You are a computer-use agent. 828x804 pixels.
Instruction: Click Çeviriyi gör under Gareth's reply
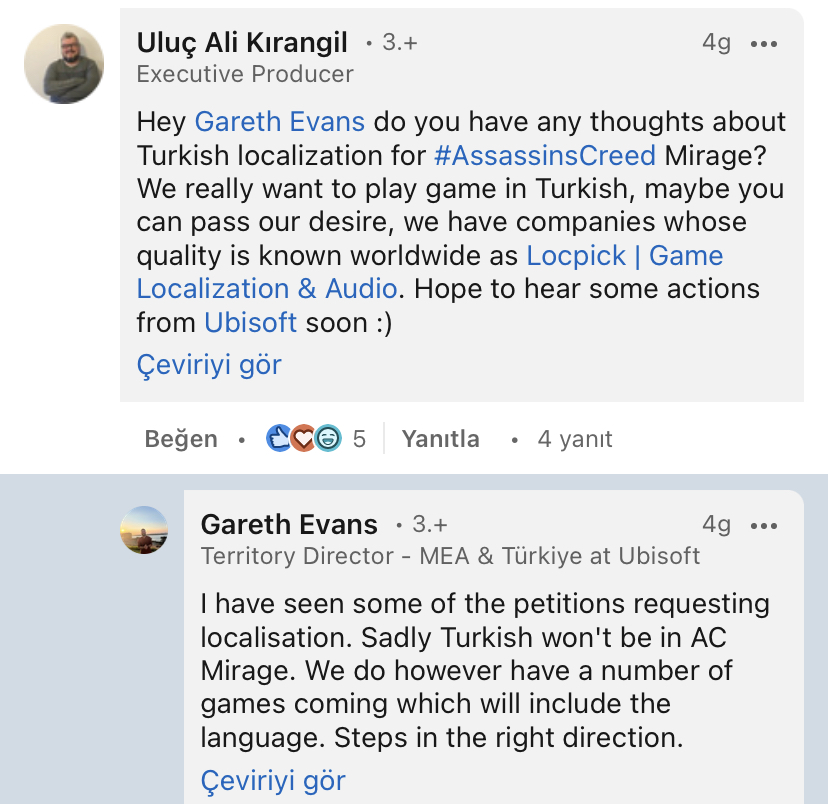pos(273,780)
